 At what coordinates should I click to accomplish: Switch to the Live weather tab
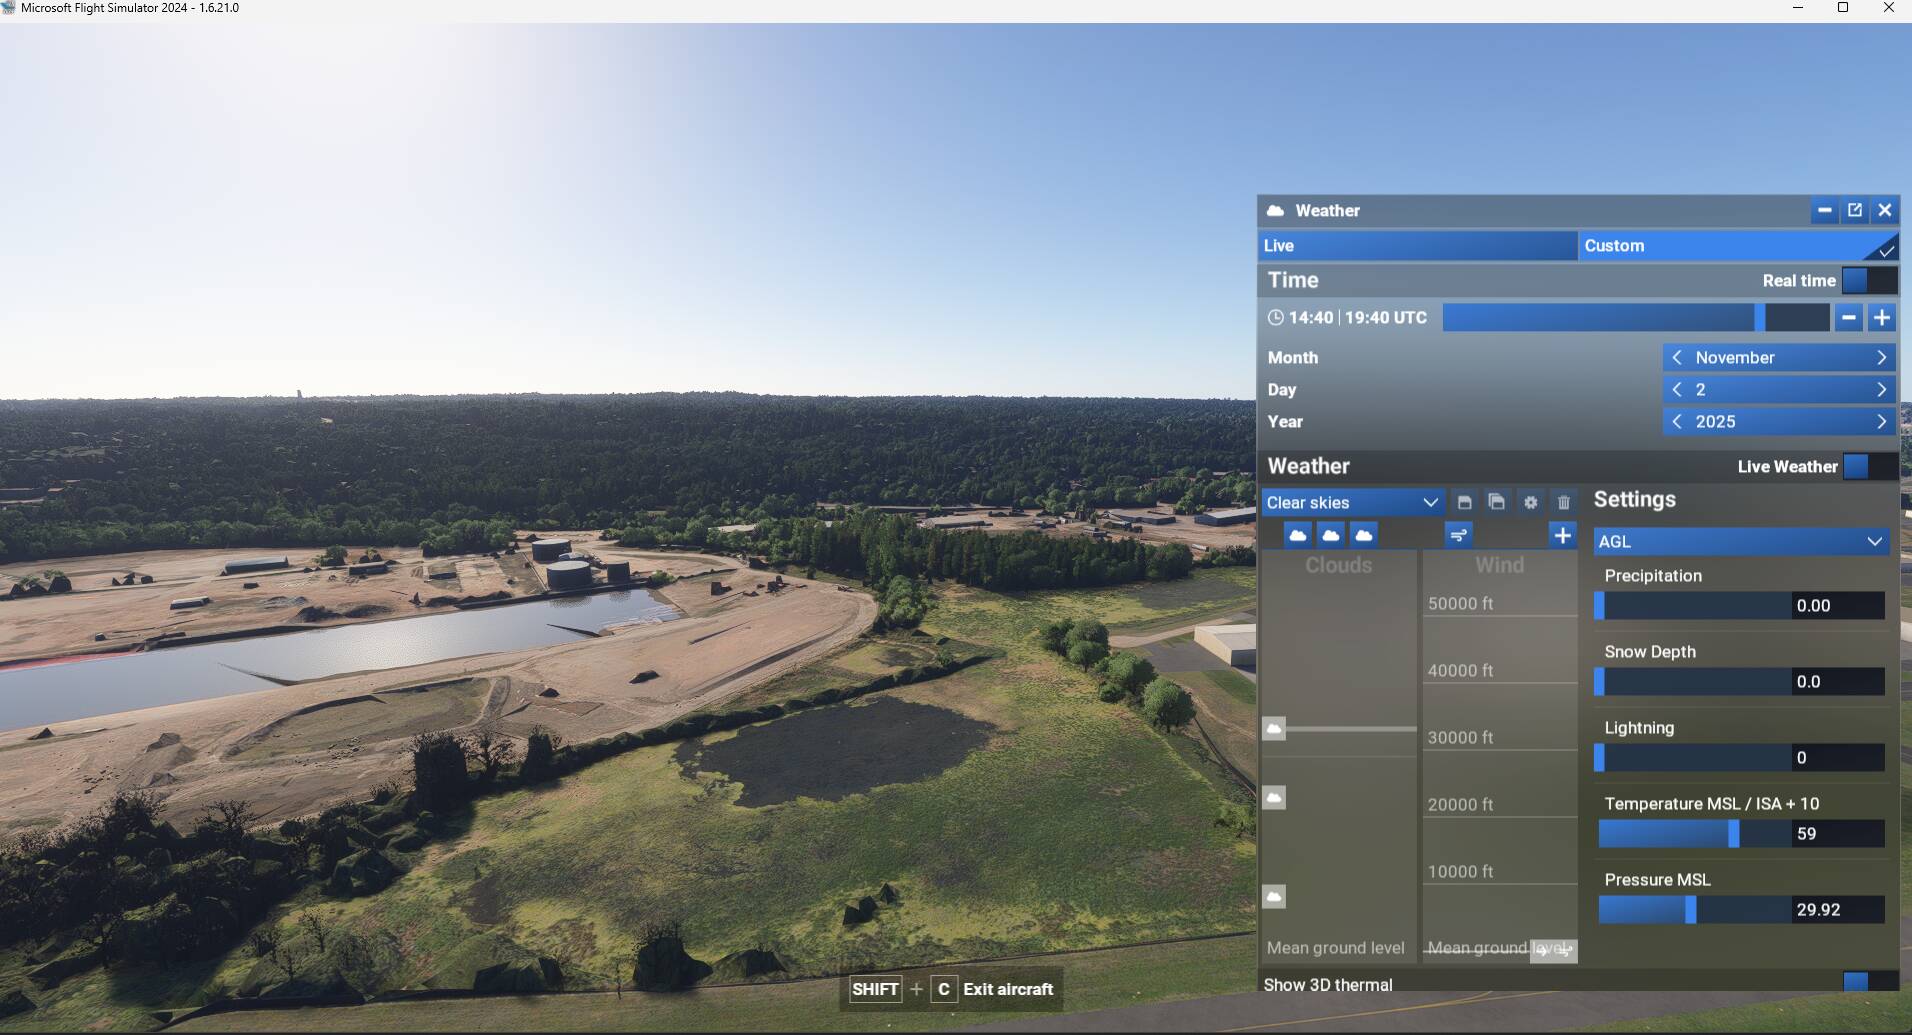click(x=1416, y=246)
